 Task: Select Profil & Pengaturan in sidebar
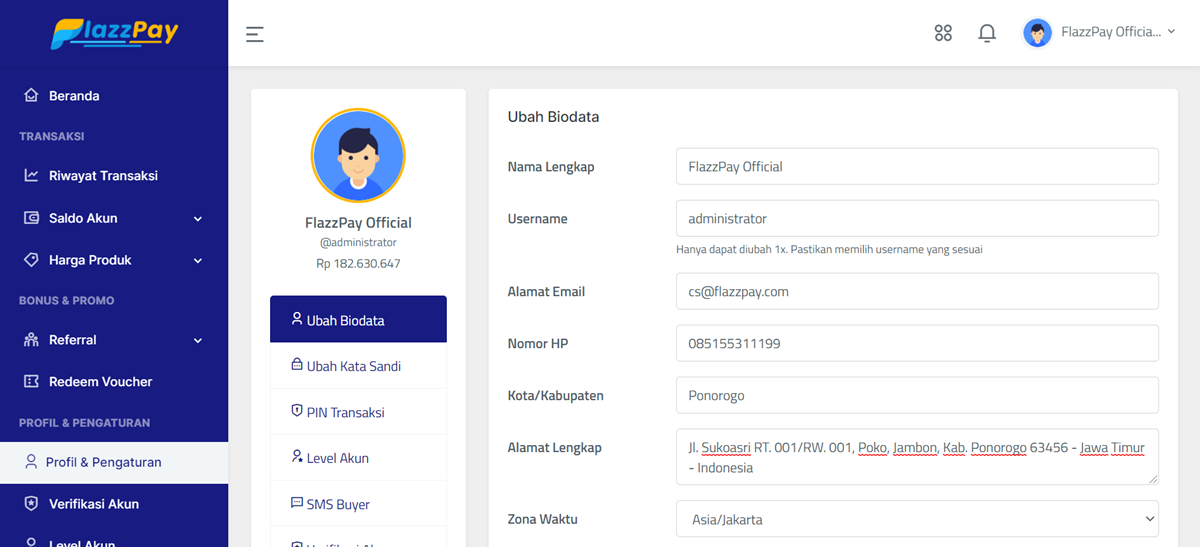(x=114, y=462)
